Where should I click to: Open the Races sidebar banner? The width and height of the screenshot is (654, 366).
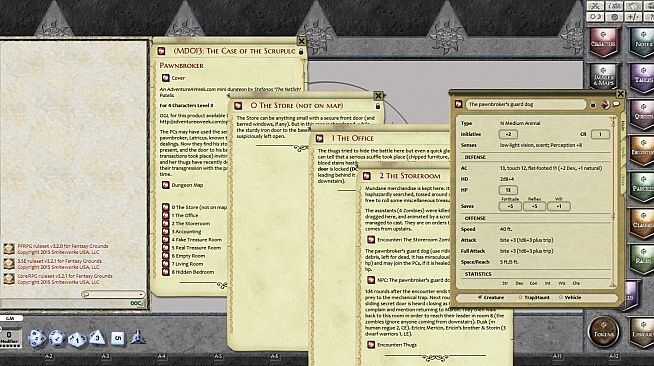(x=642, y=259)
